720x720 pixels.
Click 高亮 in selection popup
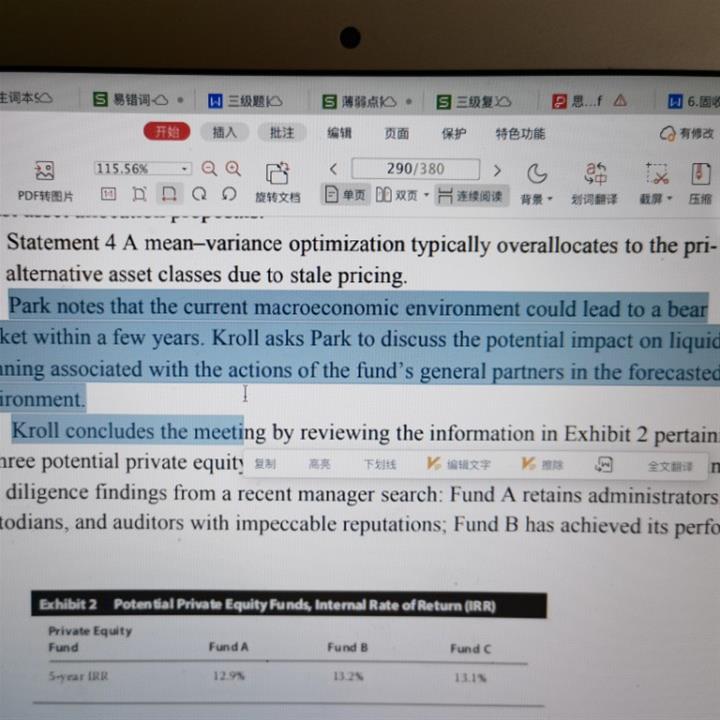pos(320,464)
